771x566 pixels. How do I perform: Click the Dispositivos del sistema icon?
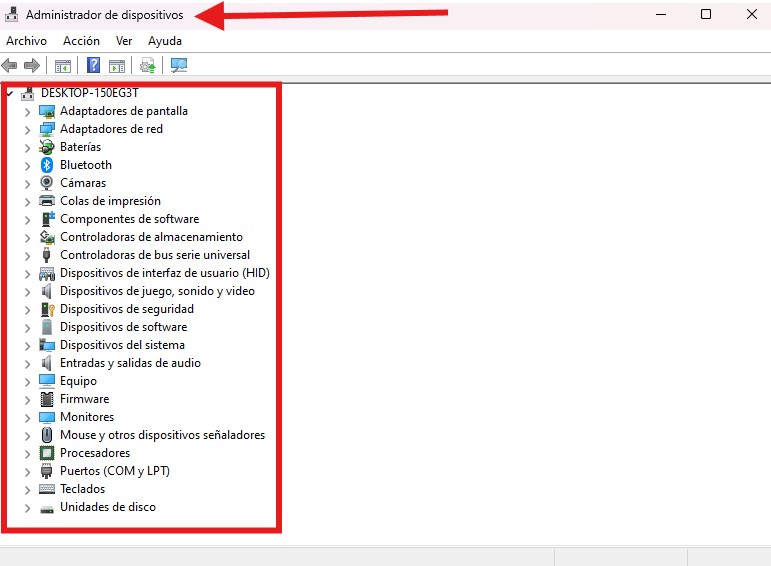click(47, 345)
